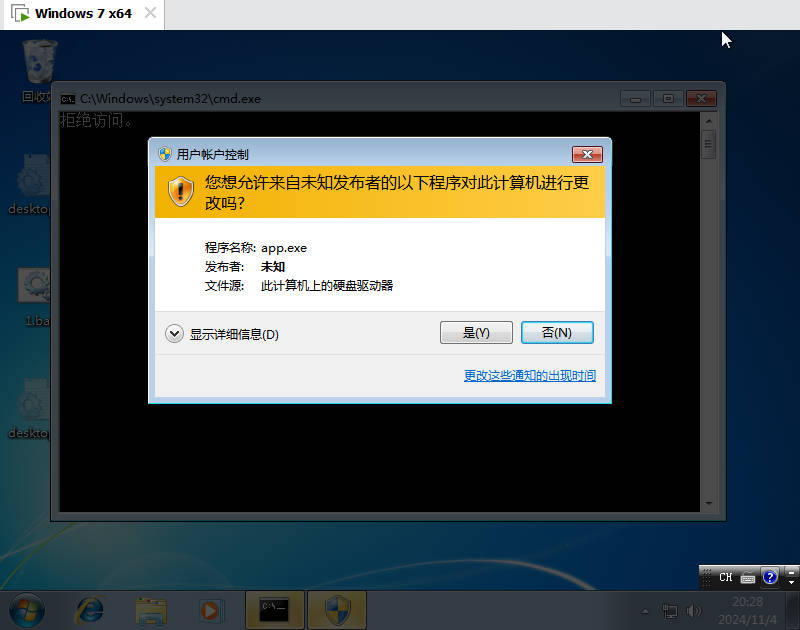The width and height of the screenshot is (800, 630).
Task: Open the 更改这些通知的出现时间 link
Action: tap(530, 376)
